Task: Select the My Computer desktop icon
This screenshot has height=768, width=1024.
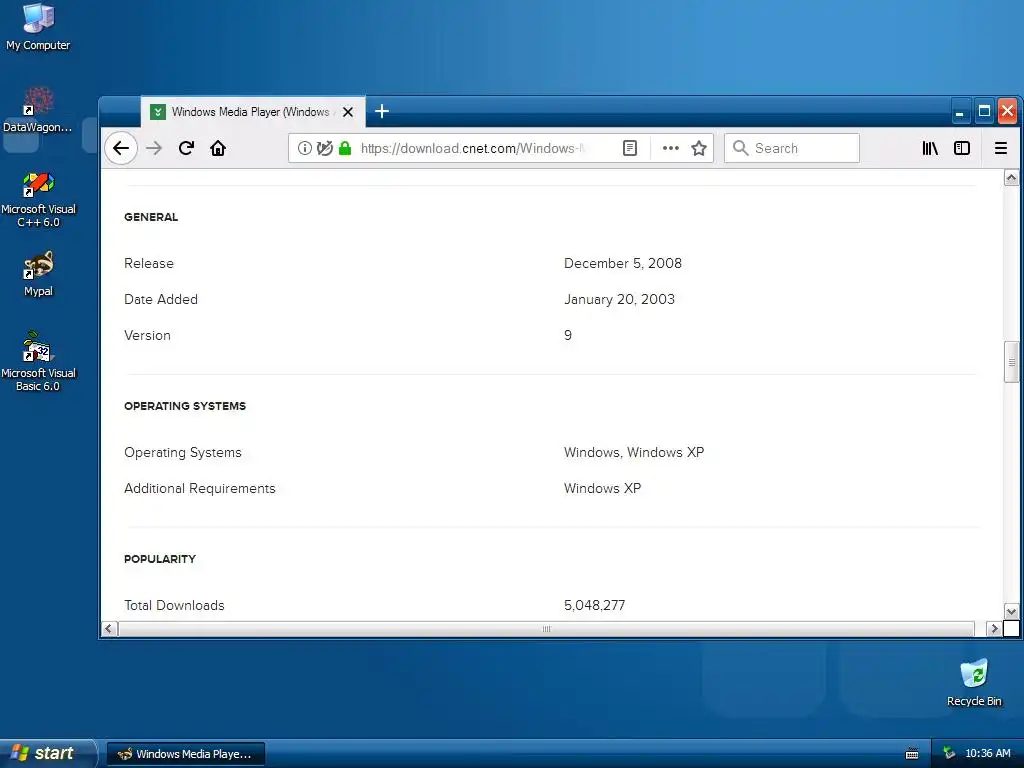Action: click(38, 27)
